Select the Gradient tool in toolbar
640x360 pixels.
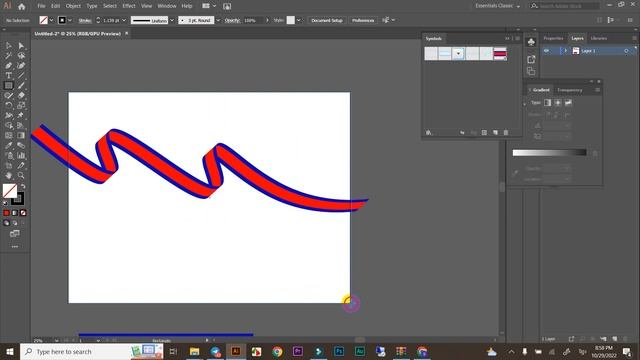pos(21,136)
